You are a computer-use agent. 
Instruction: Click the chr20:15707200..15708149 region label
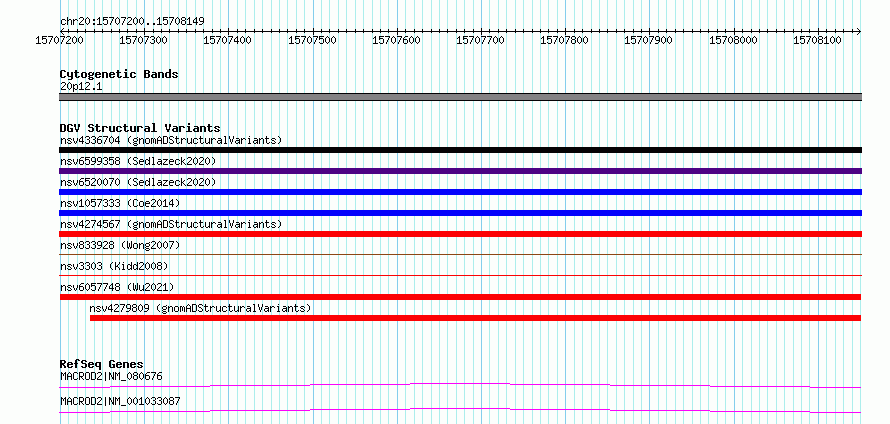[x=132, y=21]
